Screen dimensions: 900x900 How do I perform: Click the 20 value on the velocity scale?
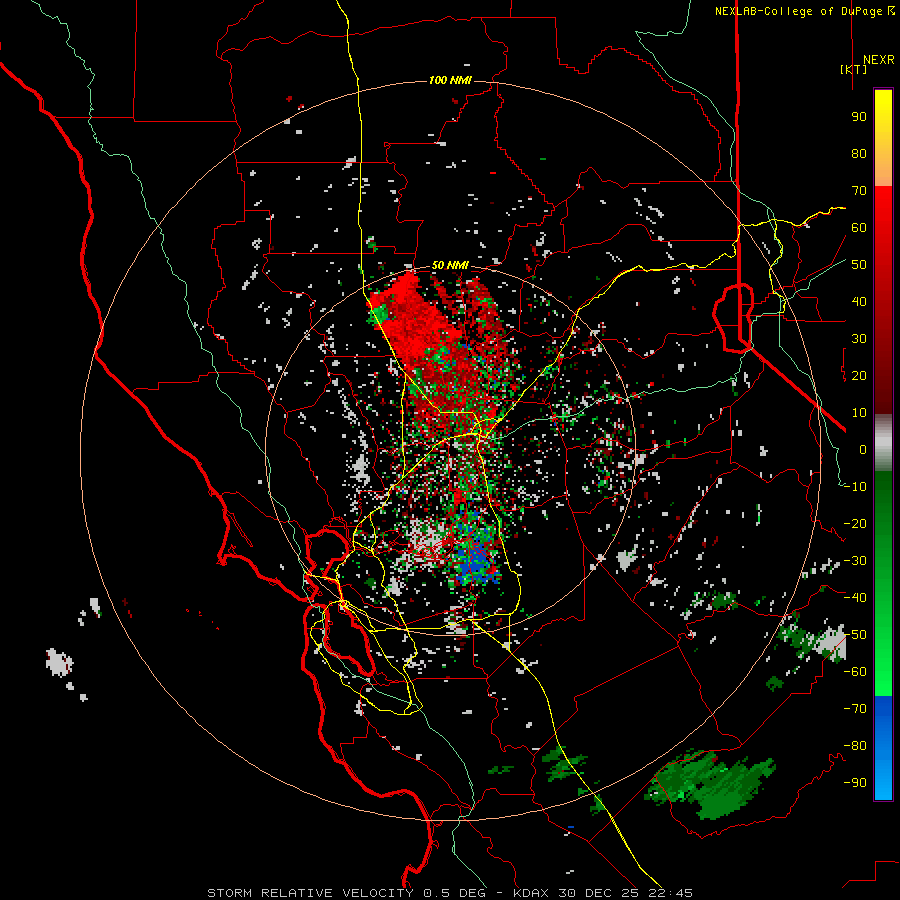click(859, 376)
